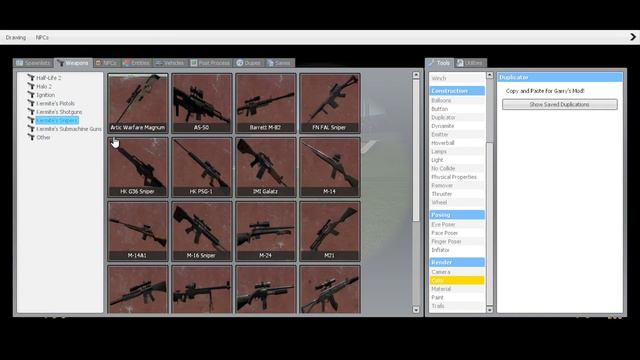Select the Material tool
640x360 pixels.
tap(457, 289)
